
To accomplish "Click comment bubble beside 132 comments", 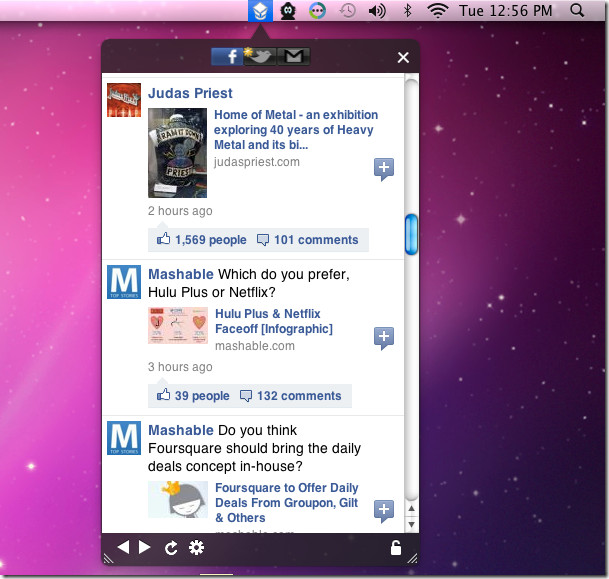I will [246, 396].
